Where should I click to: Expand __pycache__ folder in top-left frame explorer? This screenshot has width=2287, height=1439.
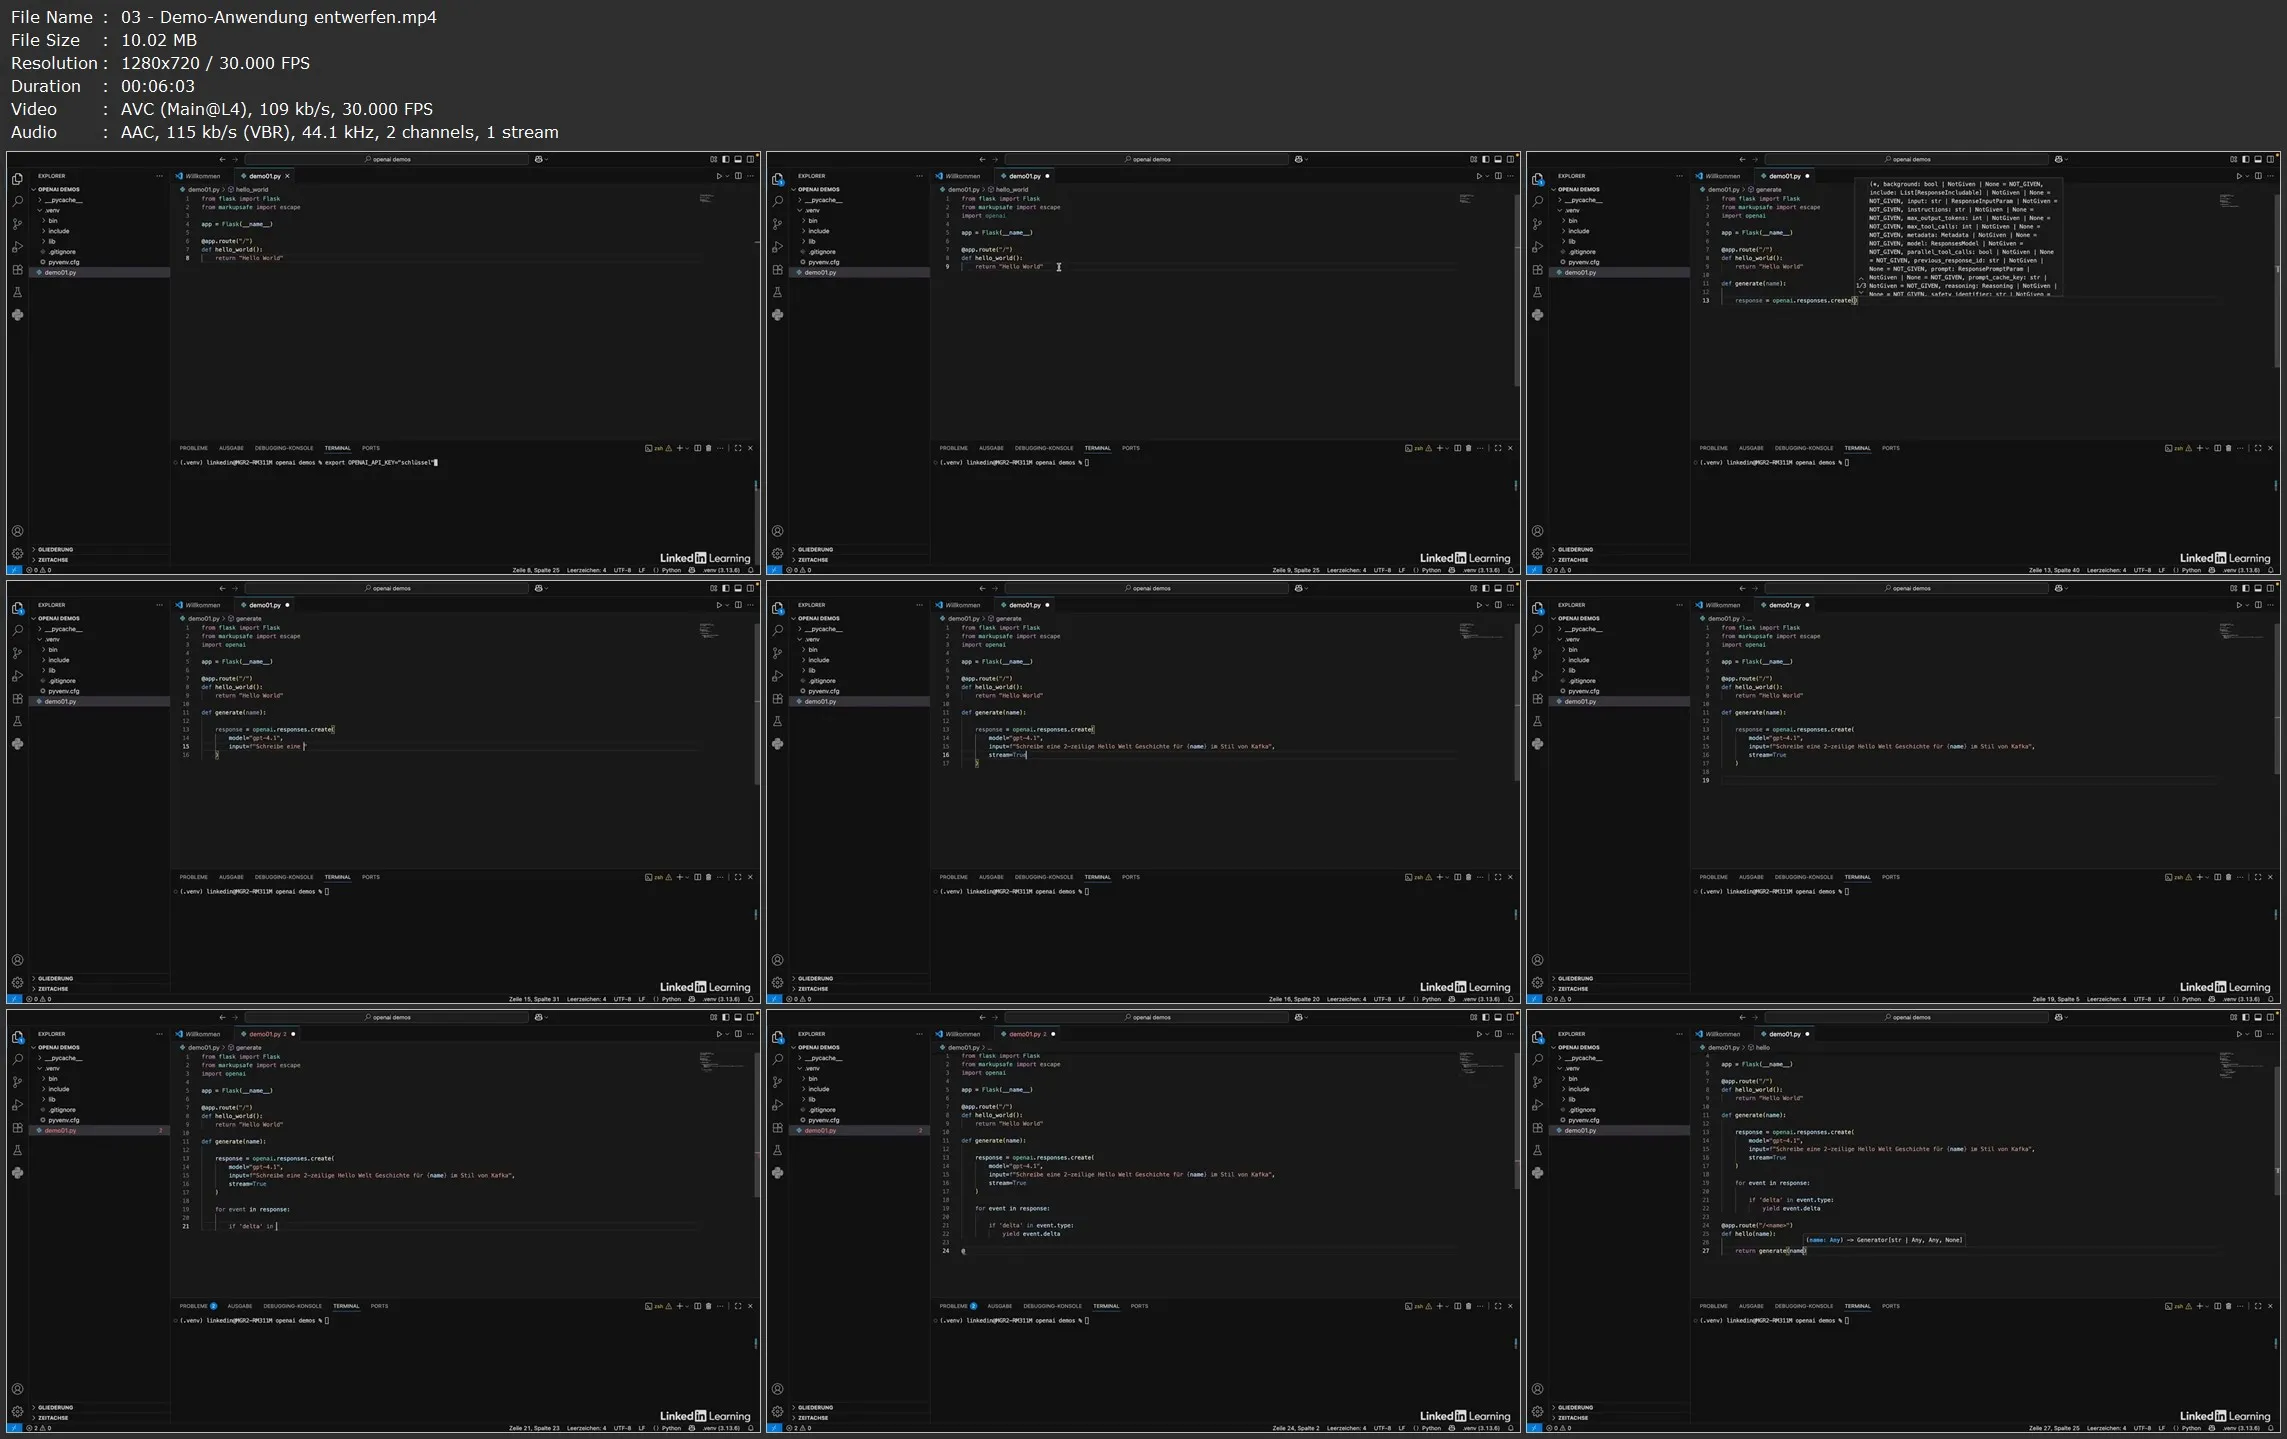pyautogui.click(x=63, y=200)
